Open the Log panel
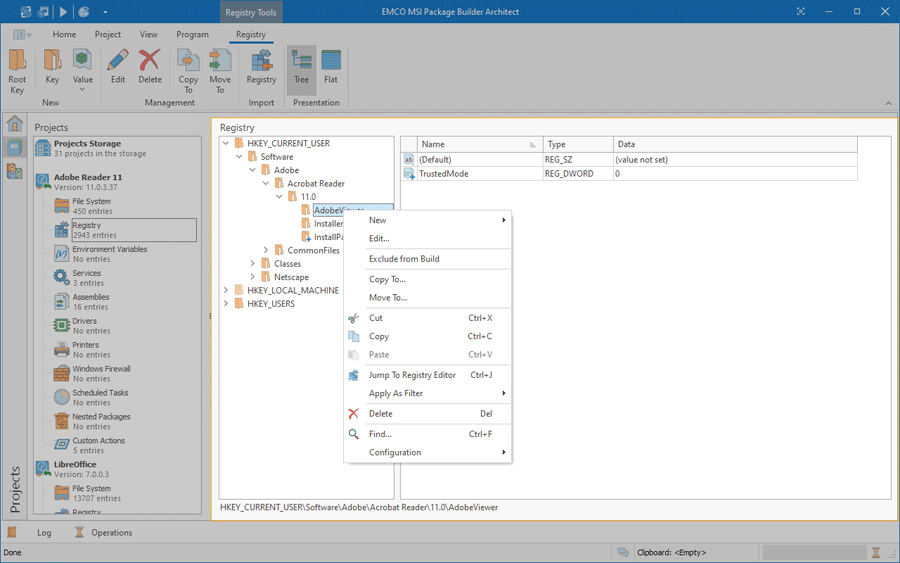 click(x=44, y=533)
